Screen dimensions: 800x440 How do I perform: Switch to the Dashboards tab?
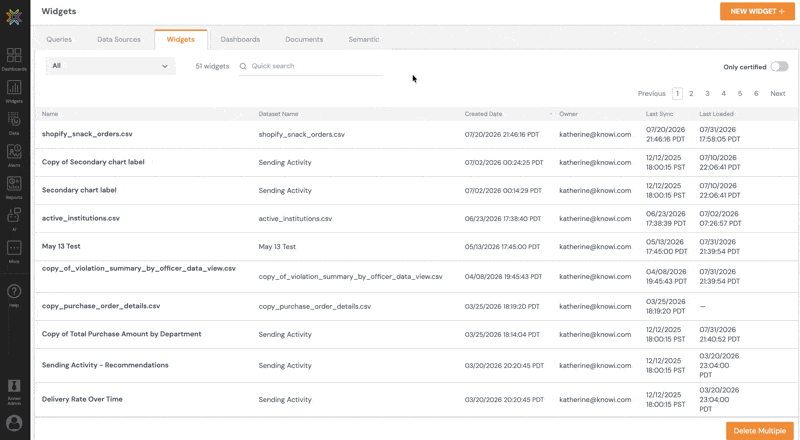coord(240,39)
